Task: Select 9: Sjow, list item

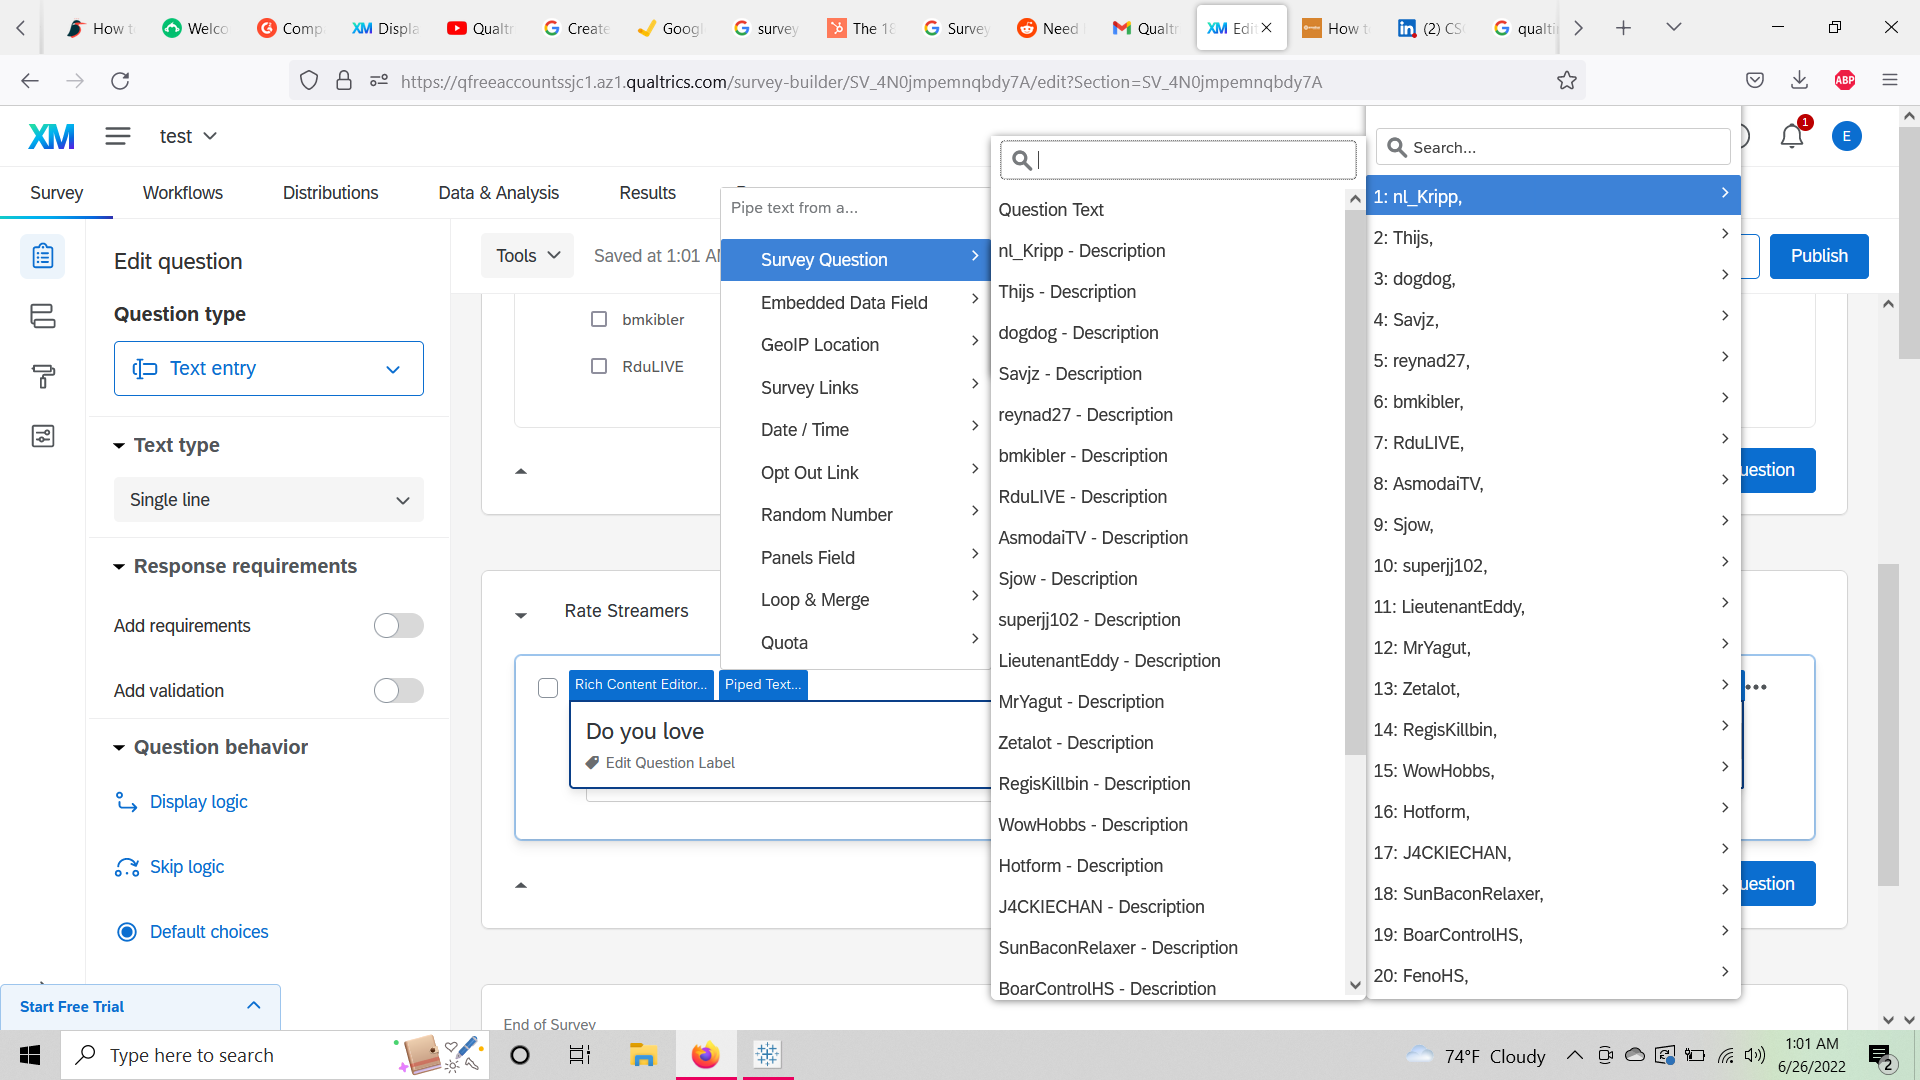Action: coord(1553,525)
